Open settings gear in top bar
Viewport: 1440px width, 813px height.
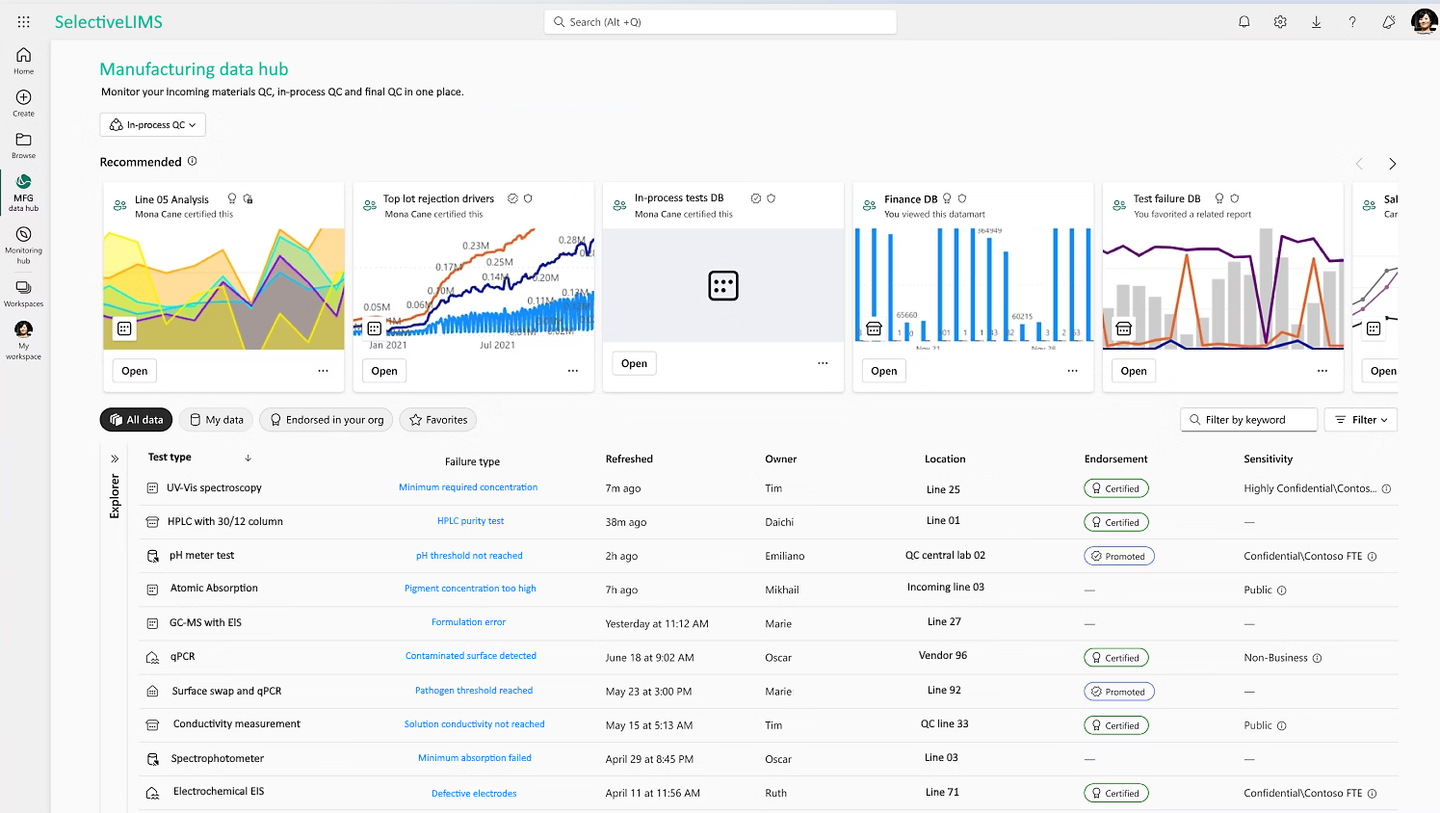(1280, 22)
